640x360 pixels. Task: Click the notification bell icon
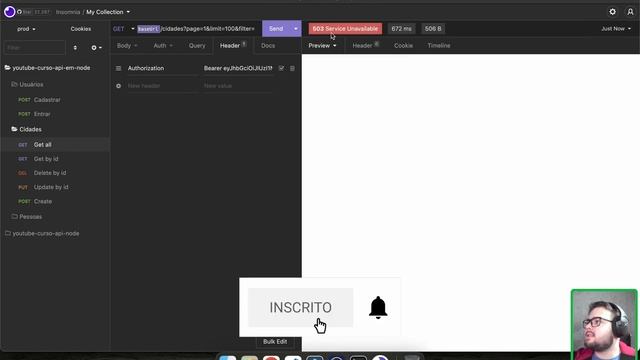click(378, 307)
